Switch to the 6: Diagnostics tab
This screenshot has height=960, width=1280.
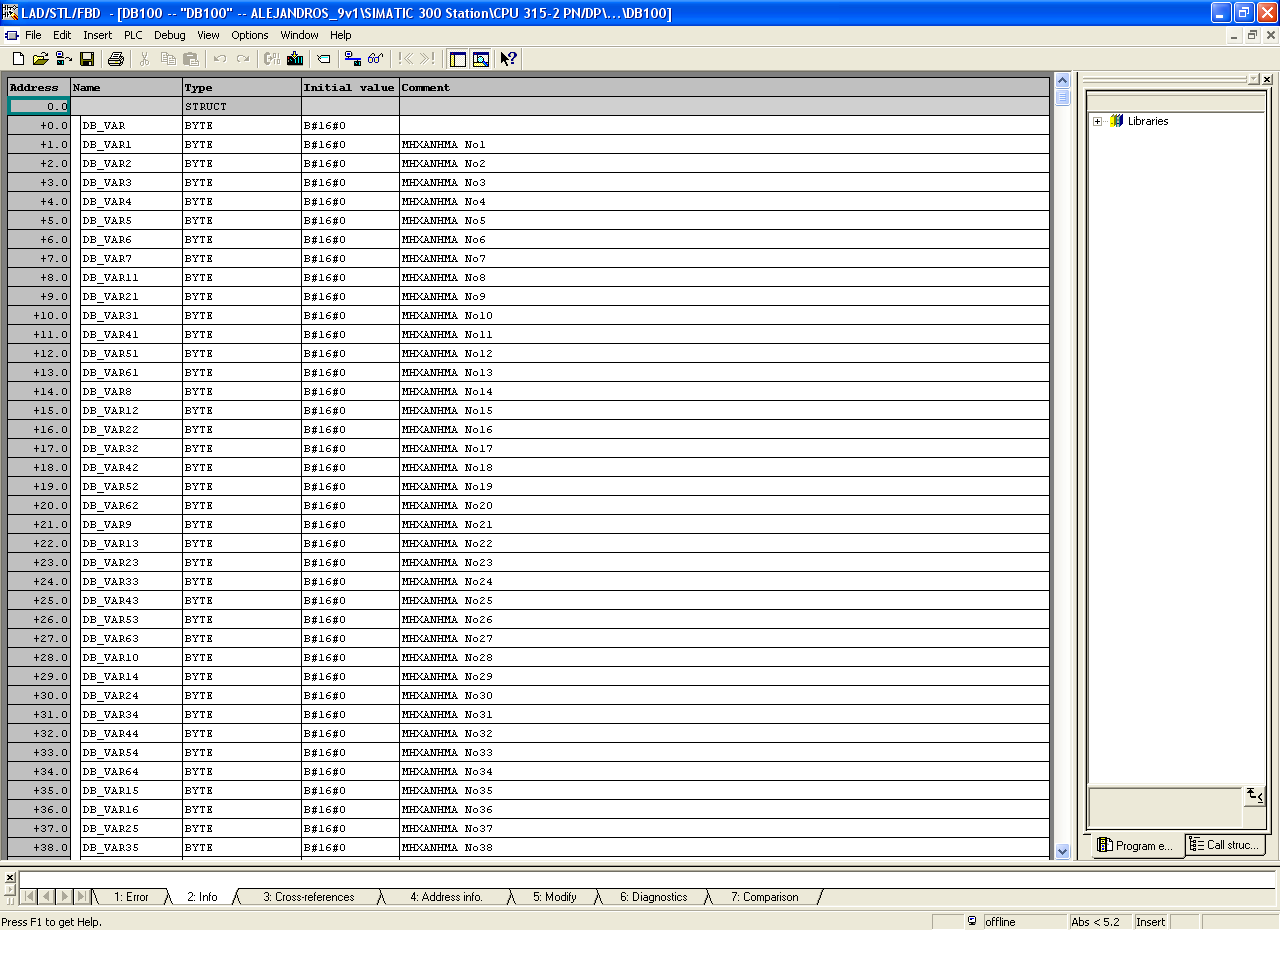pos(654,897)
